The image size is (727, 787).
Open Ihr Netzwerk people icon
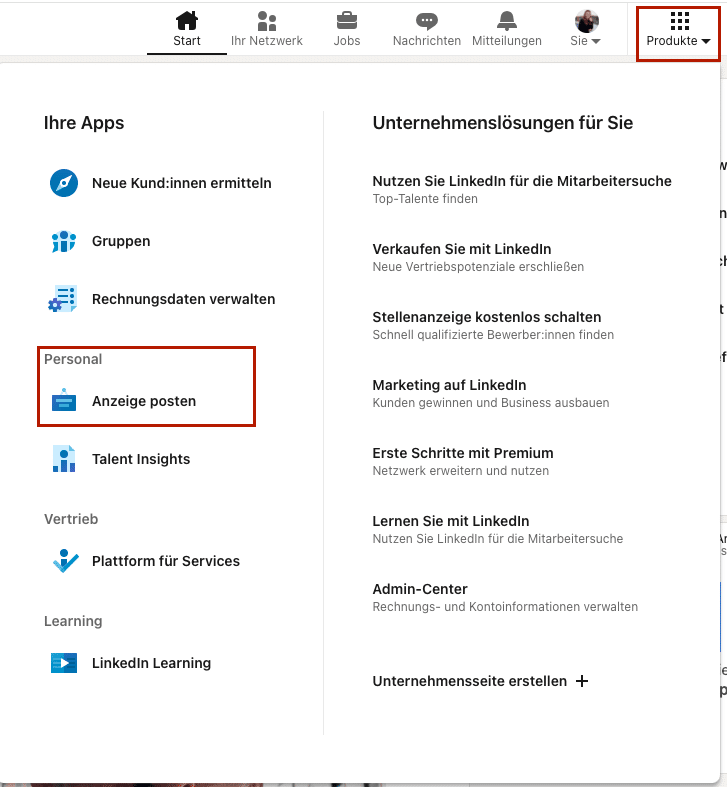pyautogui.click(x=267, y=21)
